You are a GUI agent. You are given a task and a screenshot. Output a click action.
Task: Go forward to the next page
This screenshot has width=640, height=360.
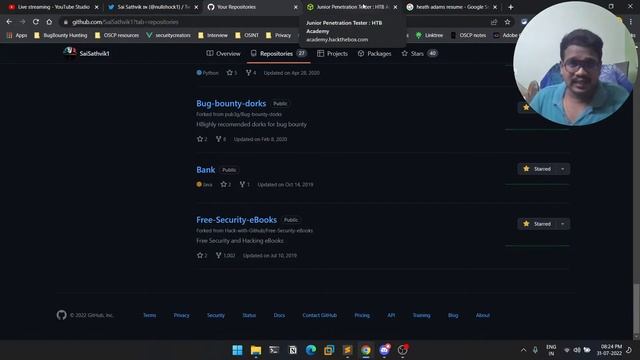point(22,22)
